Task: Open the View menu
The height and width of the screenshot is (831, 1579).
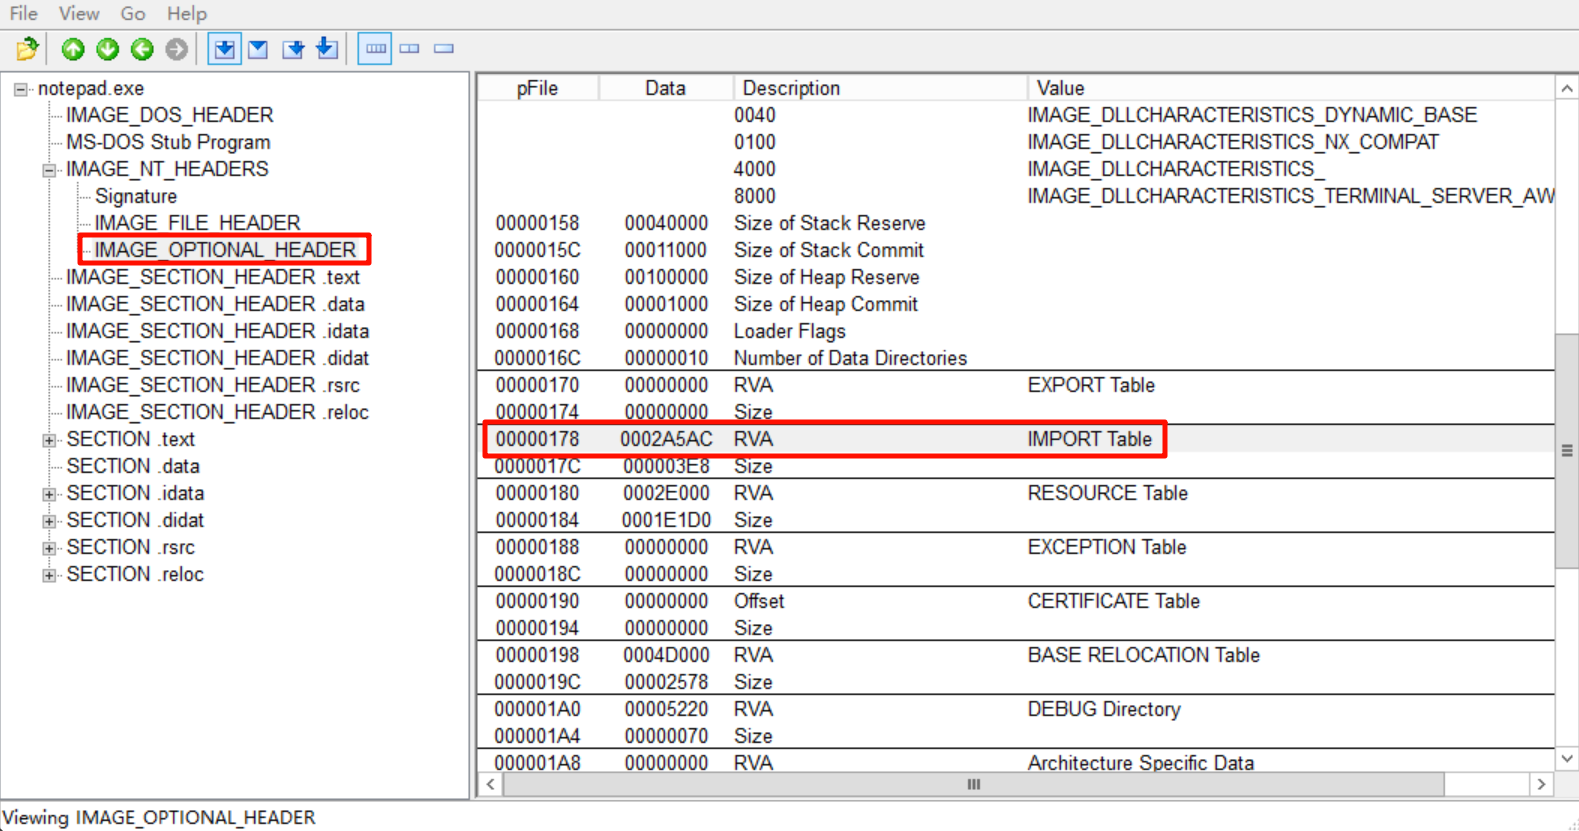Action: pos(78,14)
